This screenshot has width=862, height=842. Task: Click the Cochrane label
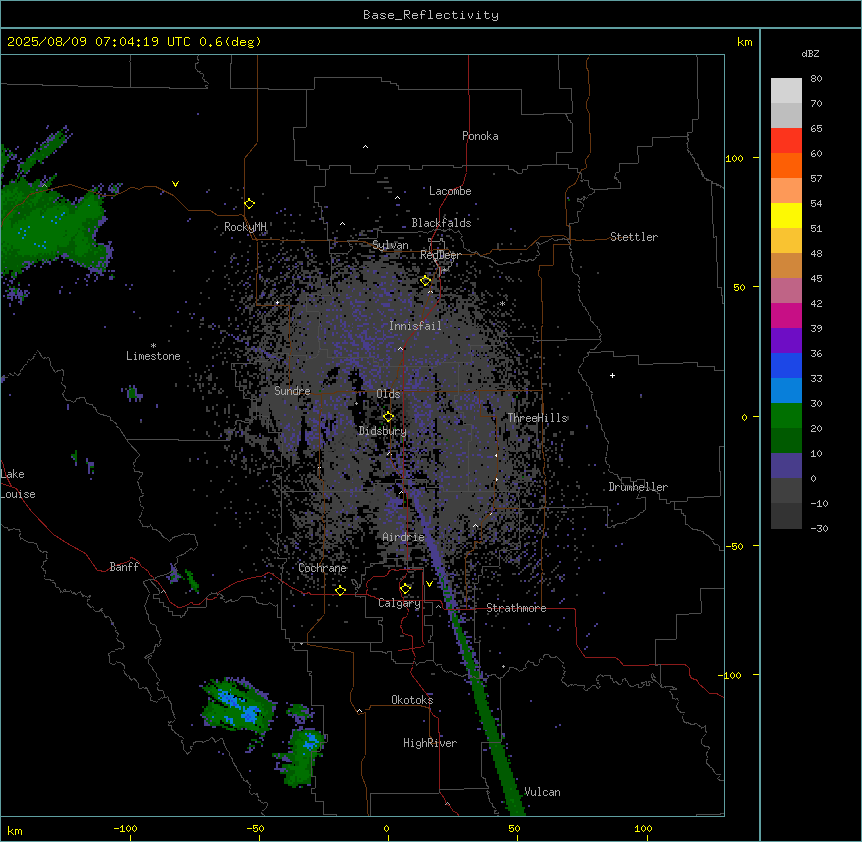(322, 568)
